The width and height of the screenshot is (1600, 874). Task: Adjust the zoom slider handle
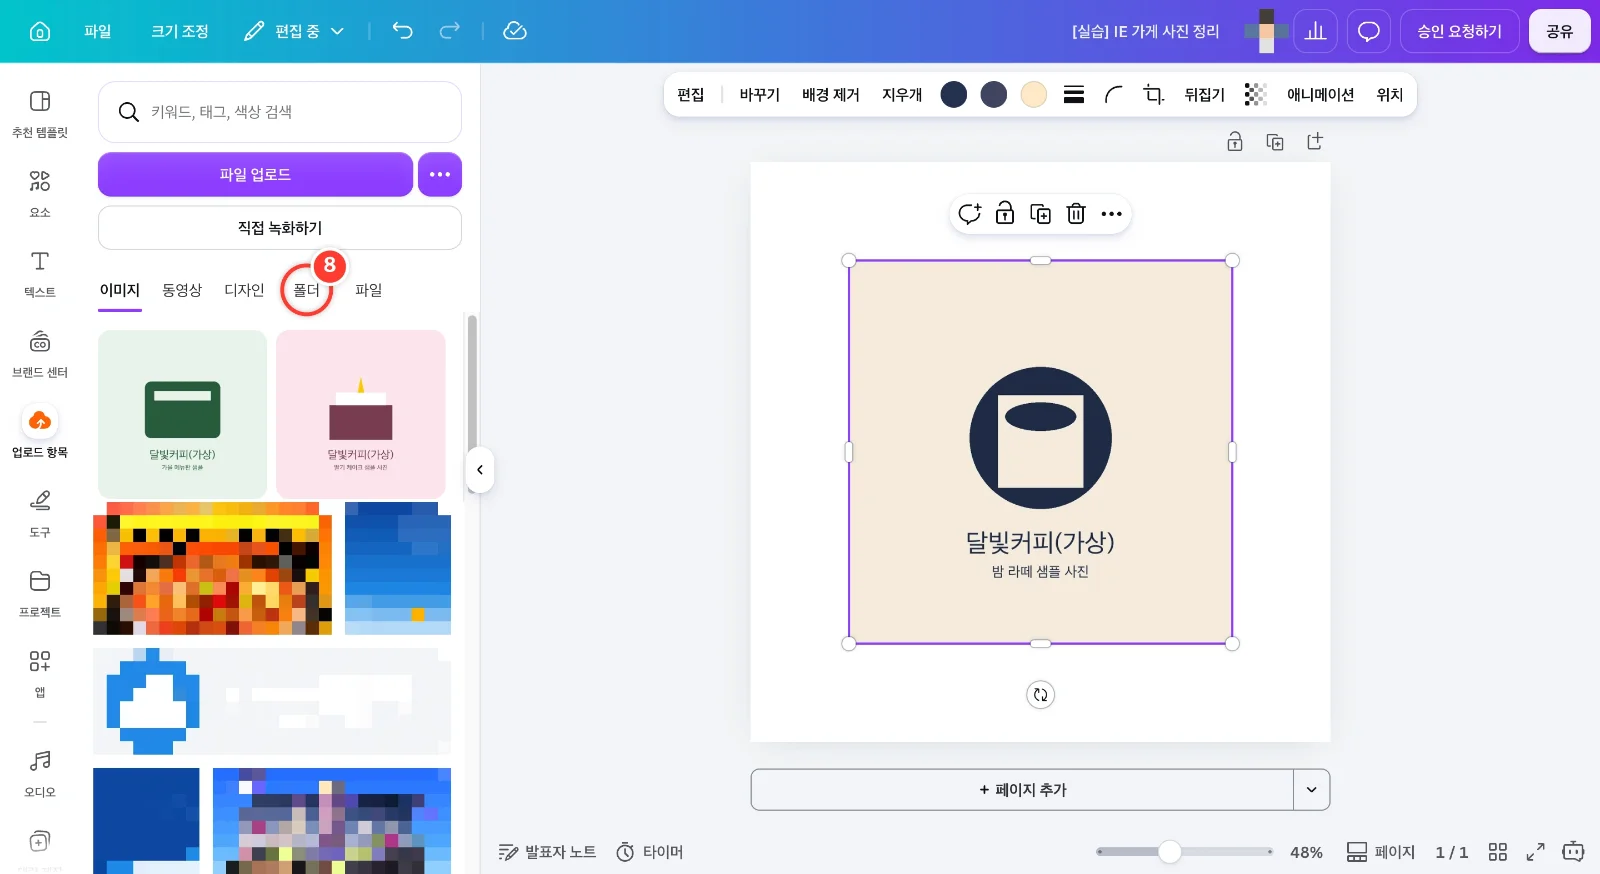(1170, 852)
